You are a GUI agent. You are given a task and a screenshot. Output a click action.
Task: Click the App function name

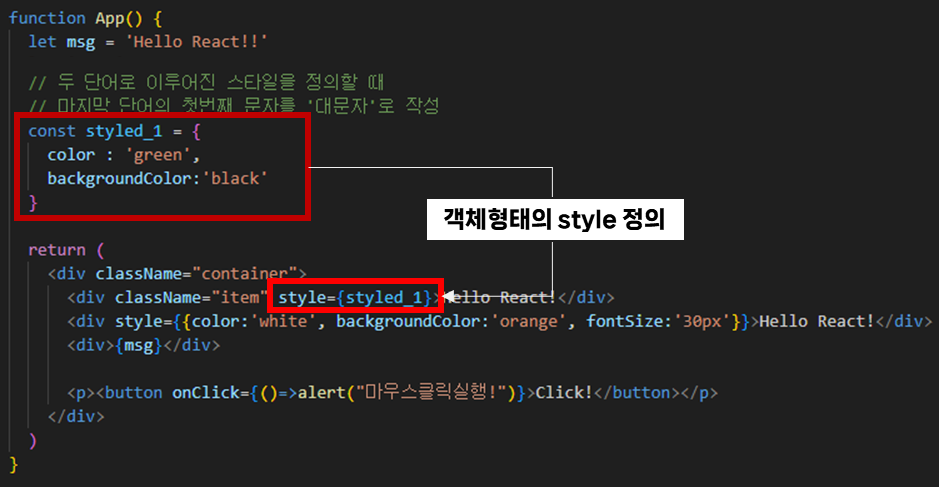[110, 18]
